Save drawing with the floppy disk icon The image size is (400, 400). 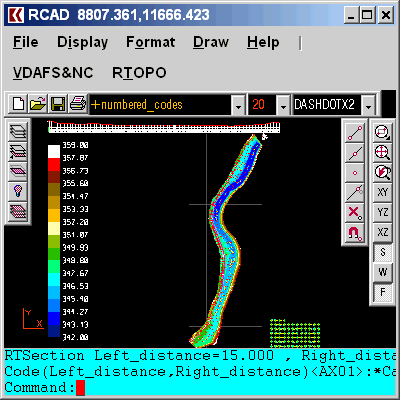click(58, 104)
